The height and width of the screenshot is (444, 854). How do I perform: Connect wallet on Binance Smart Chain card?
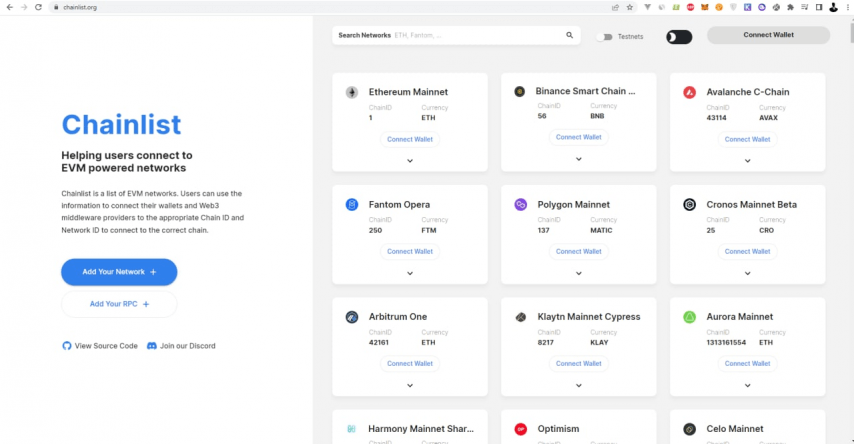(x=578, y=137)
